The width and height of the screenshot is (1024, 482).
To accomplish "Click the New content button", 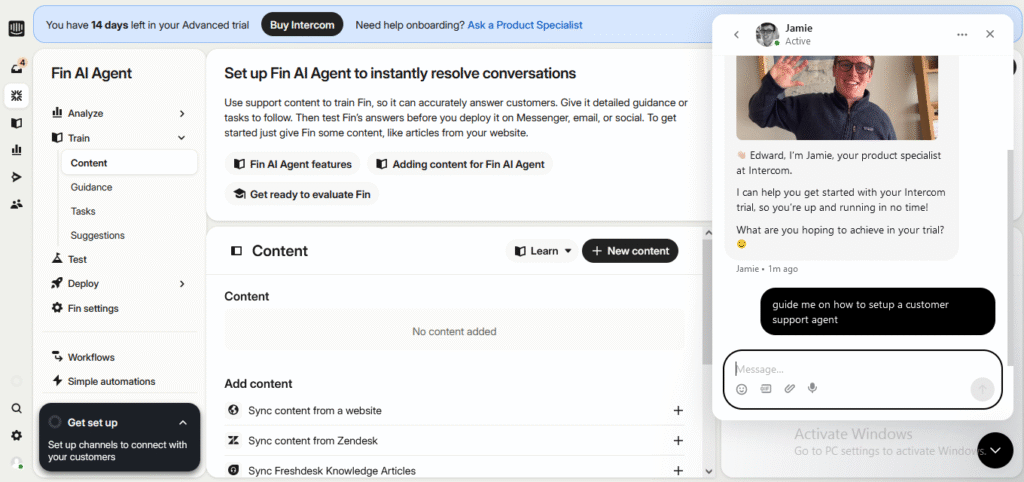I will (x=630, y=251).
